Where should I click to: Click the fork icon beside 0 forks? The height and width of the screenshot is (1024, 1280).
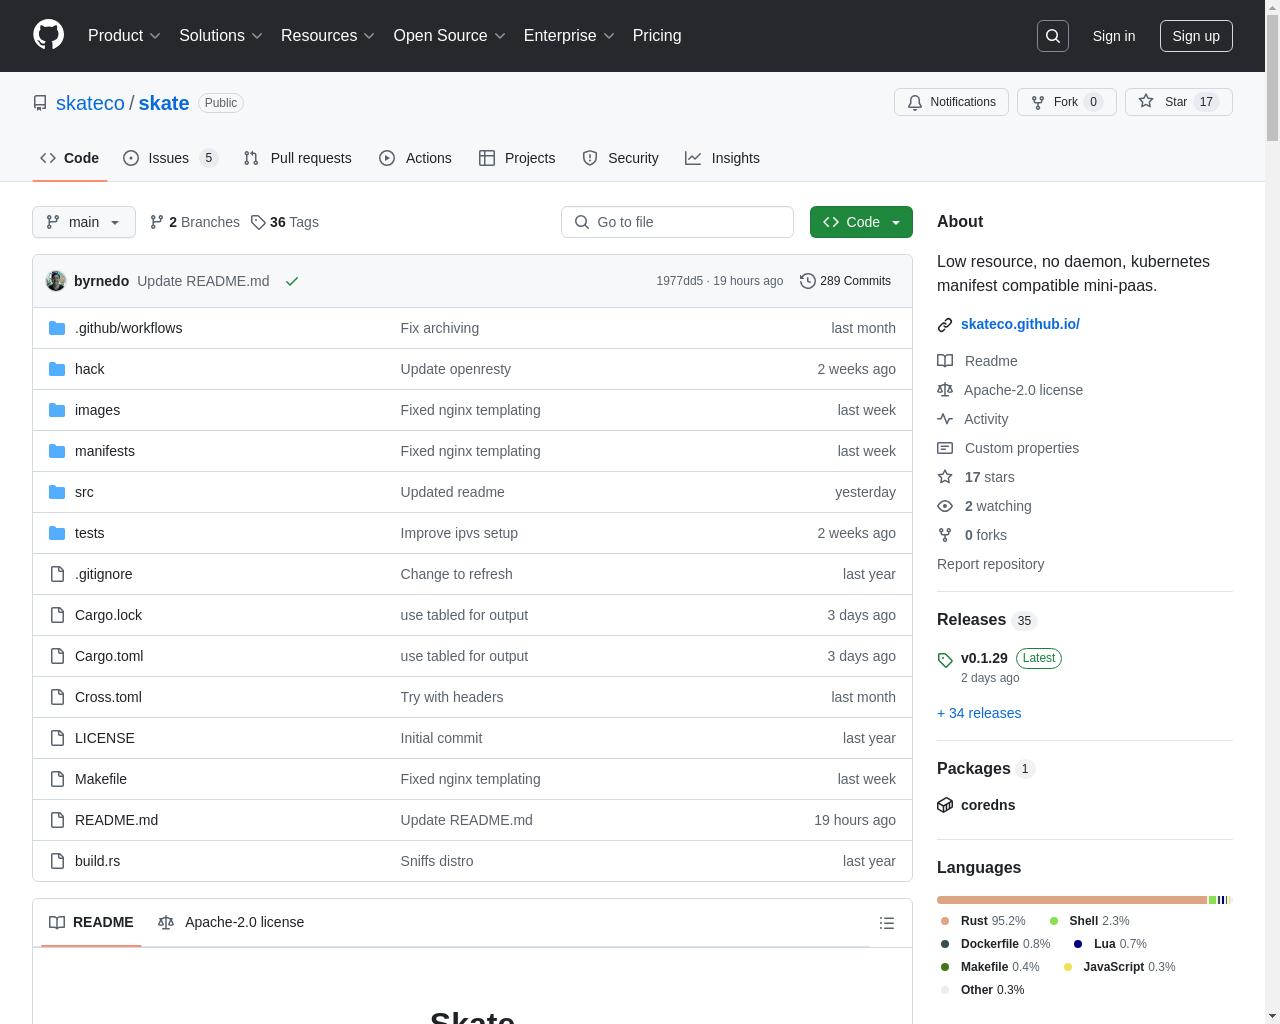pos(945,535)
